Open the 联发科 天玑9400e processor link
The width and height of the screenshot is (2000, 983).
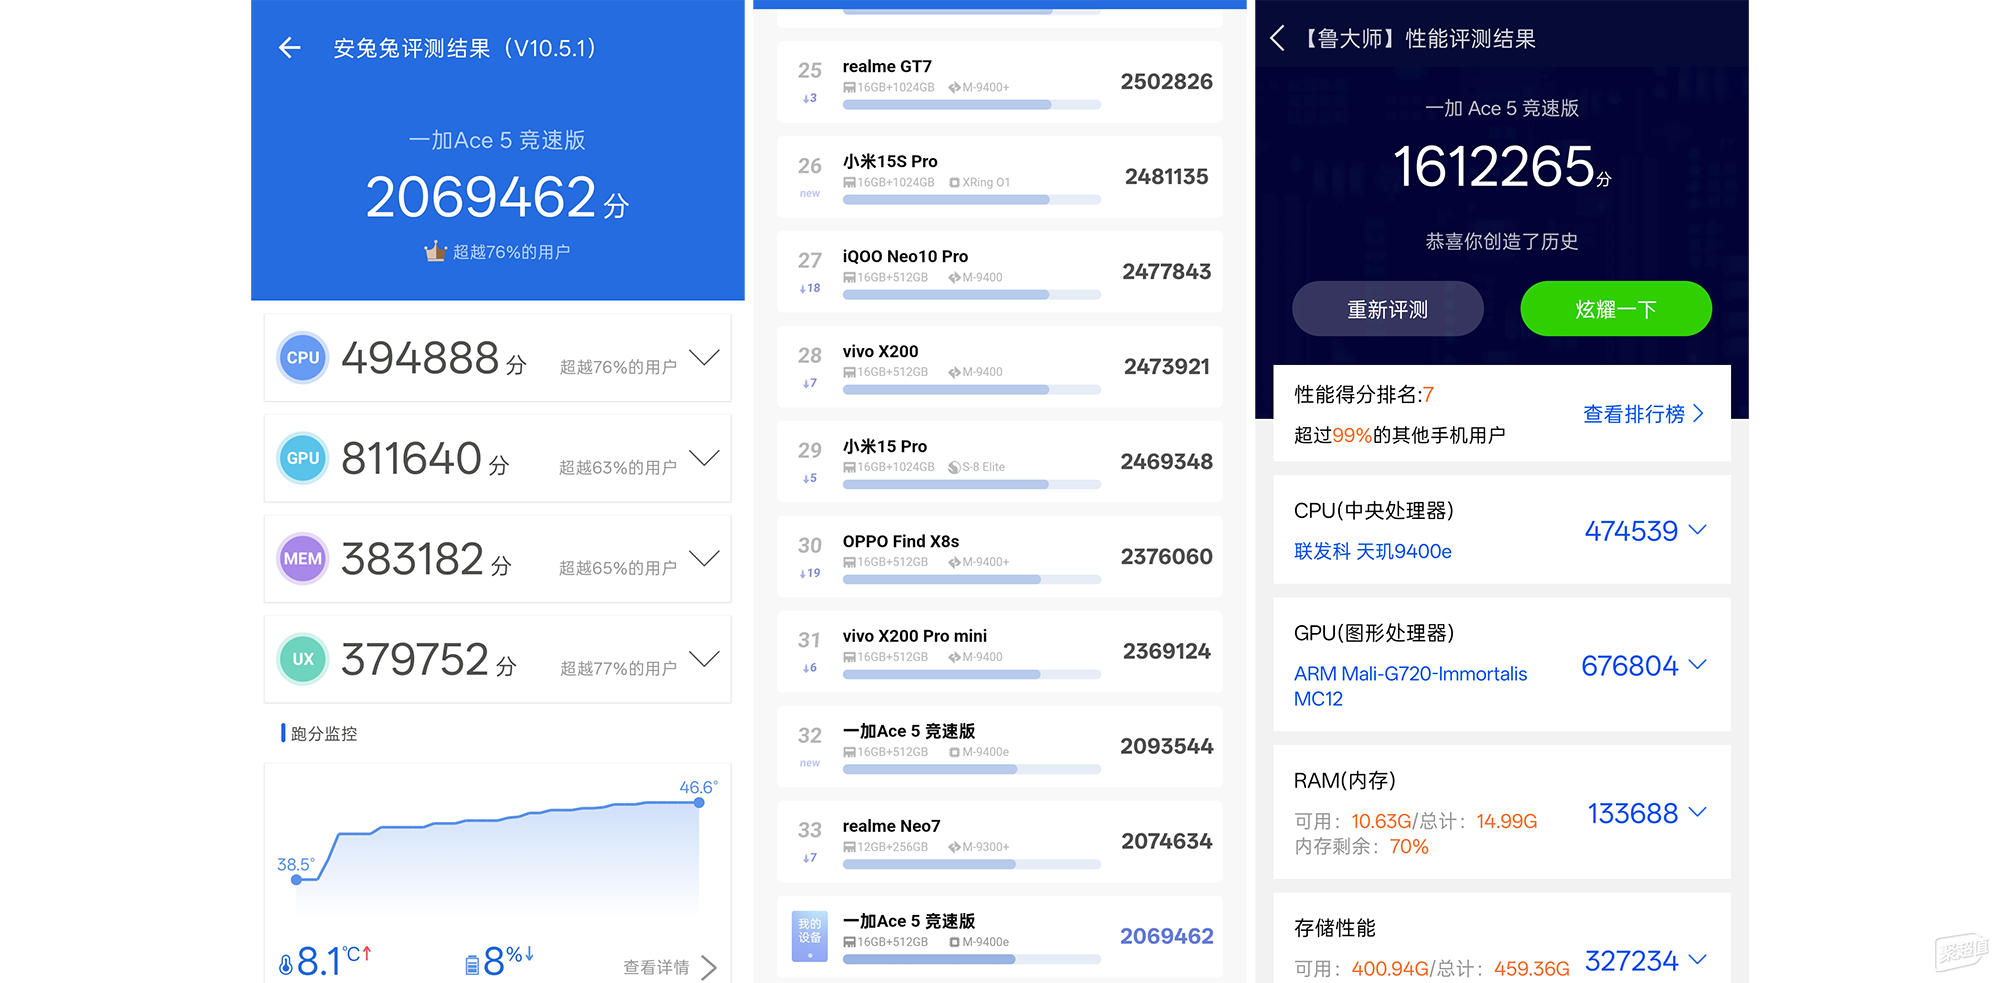(1372, 551)
